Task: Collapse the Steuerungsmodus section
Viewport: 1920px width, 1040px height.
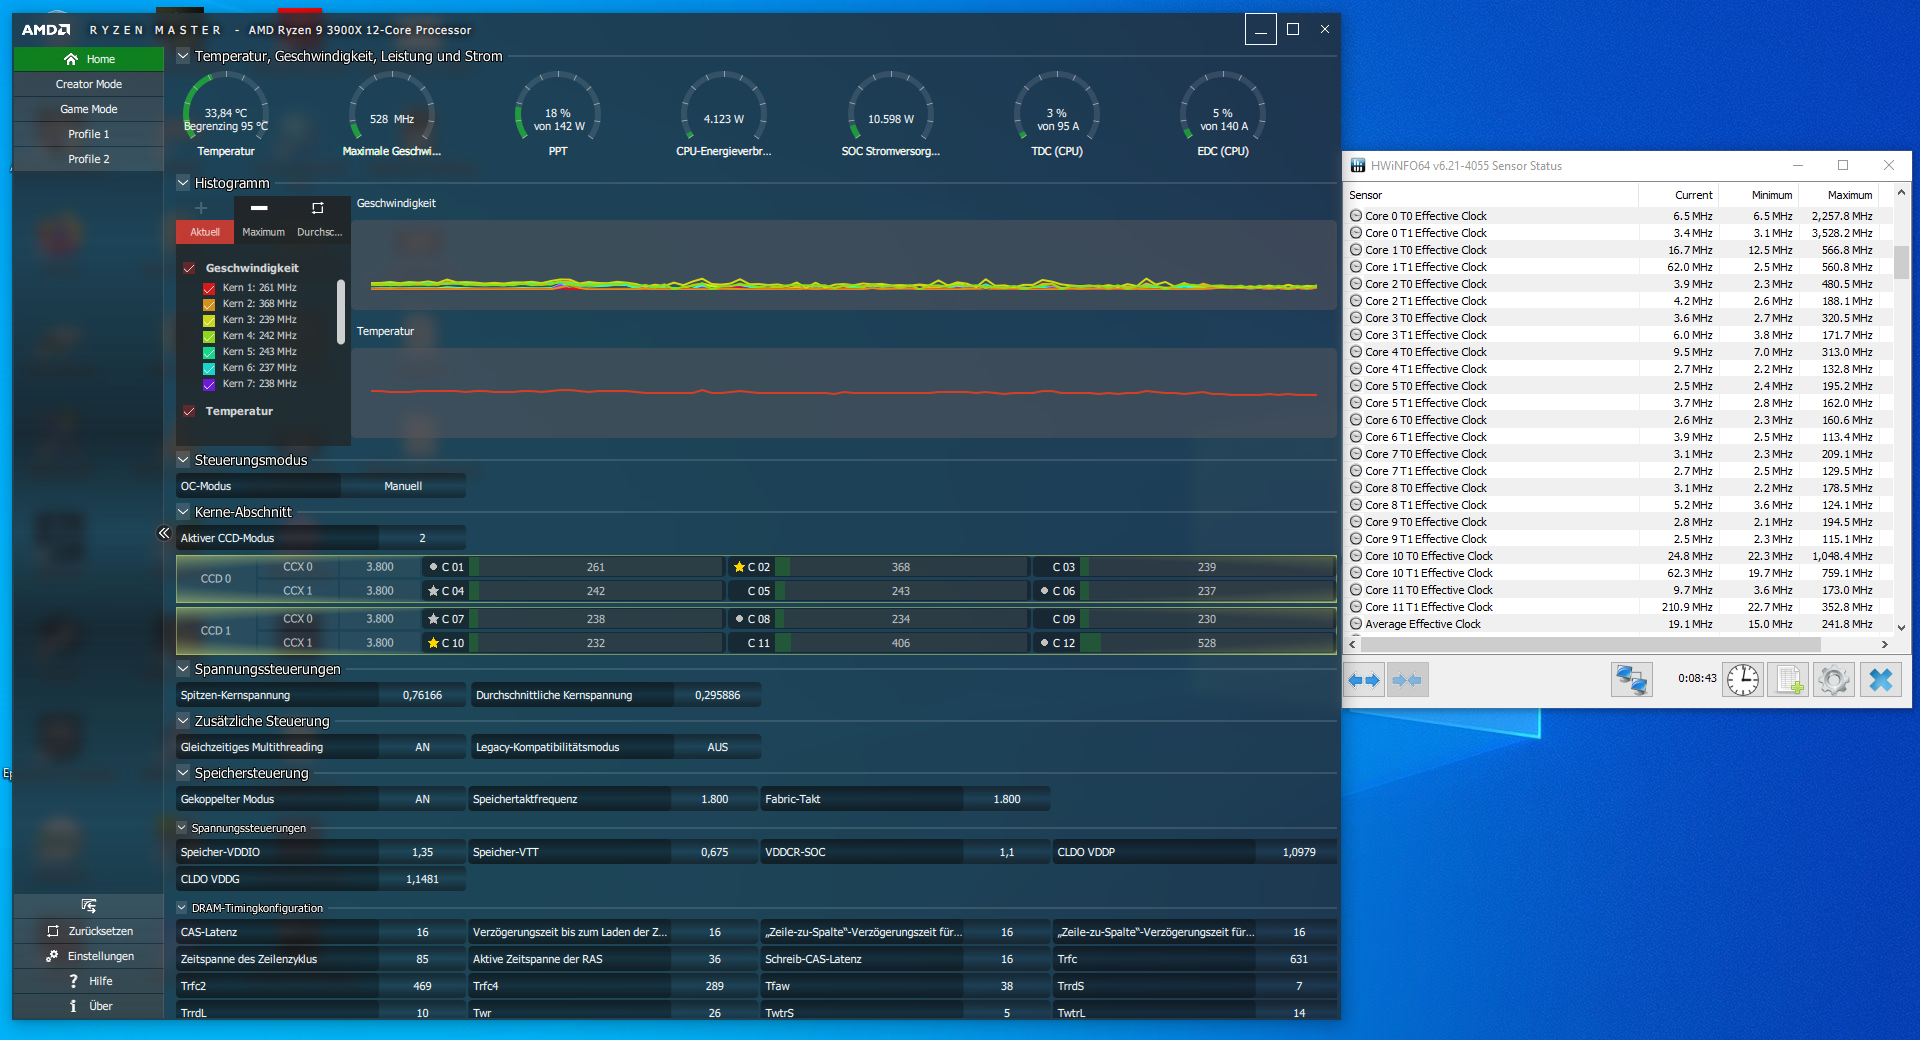Action: coord(183,460)
